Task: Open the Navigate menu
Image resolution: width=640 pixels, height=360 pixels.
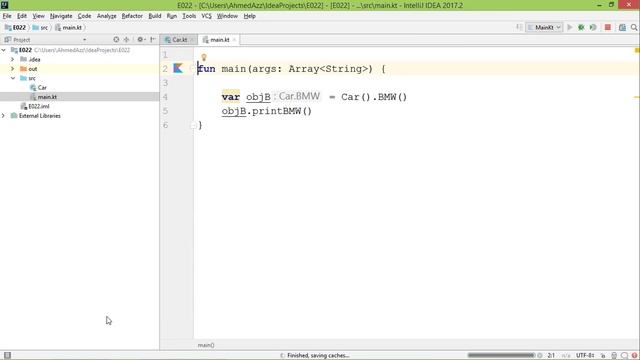Action: (61, 16)
